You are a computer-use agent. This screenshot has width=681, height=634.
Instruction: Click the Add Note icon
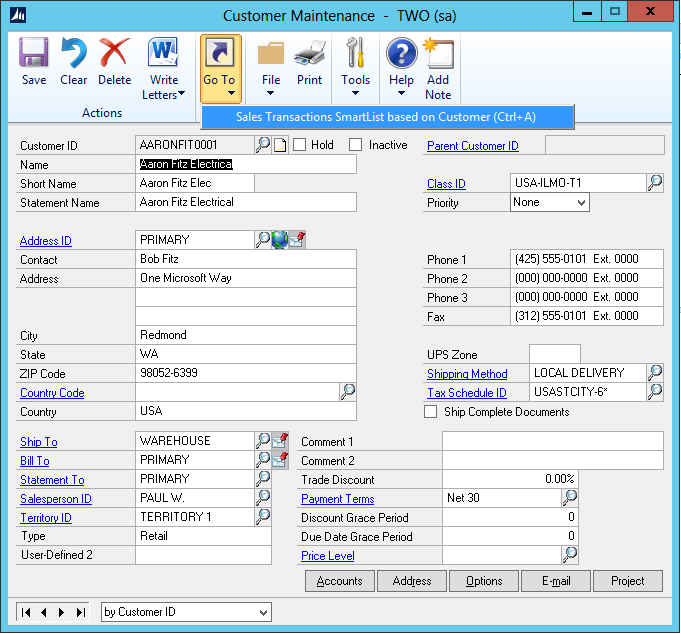click(x=438, y=53)
